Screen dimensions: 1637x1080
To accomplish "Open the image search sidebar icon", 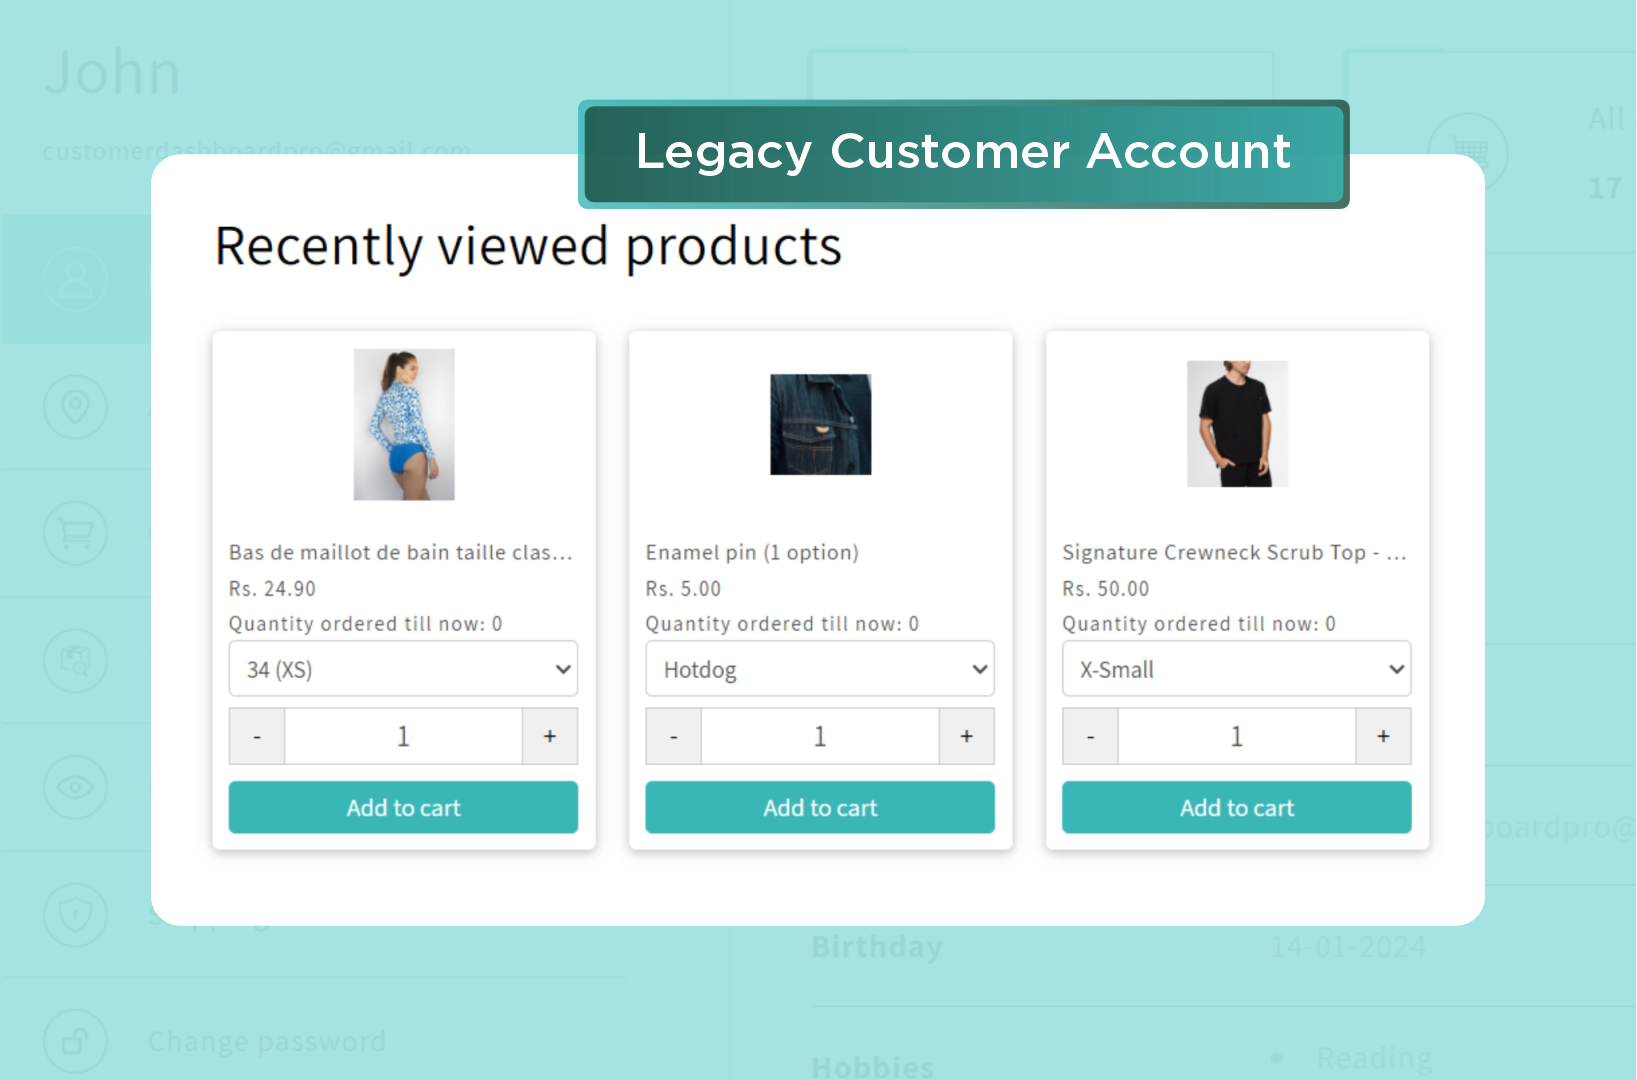I will tap(75, 660).
